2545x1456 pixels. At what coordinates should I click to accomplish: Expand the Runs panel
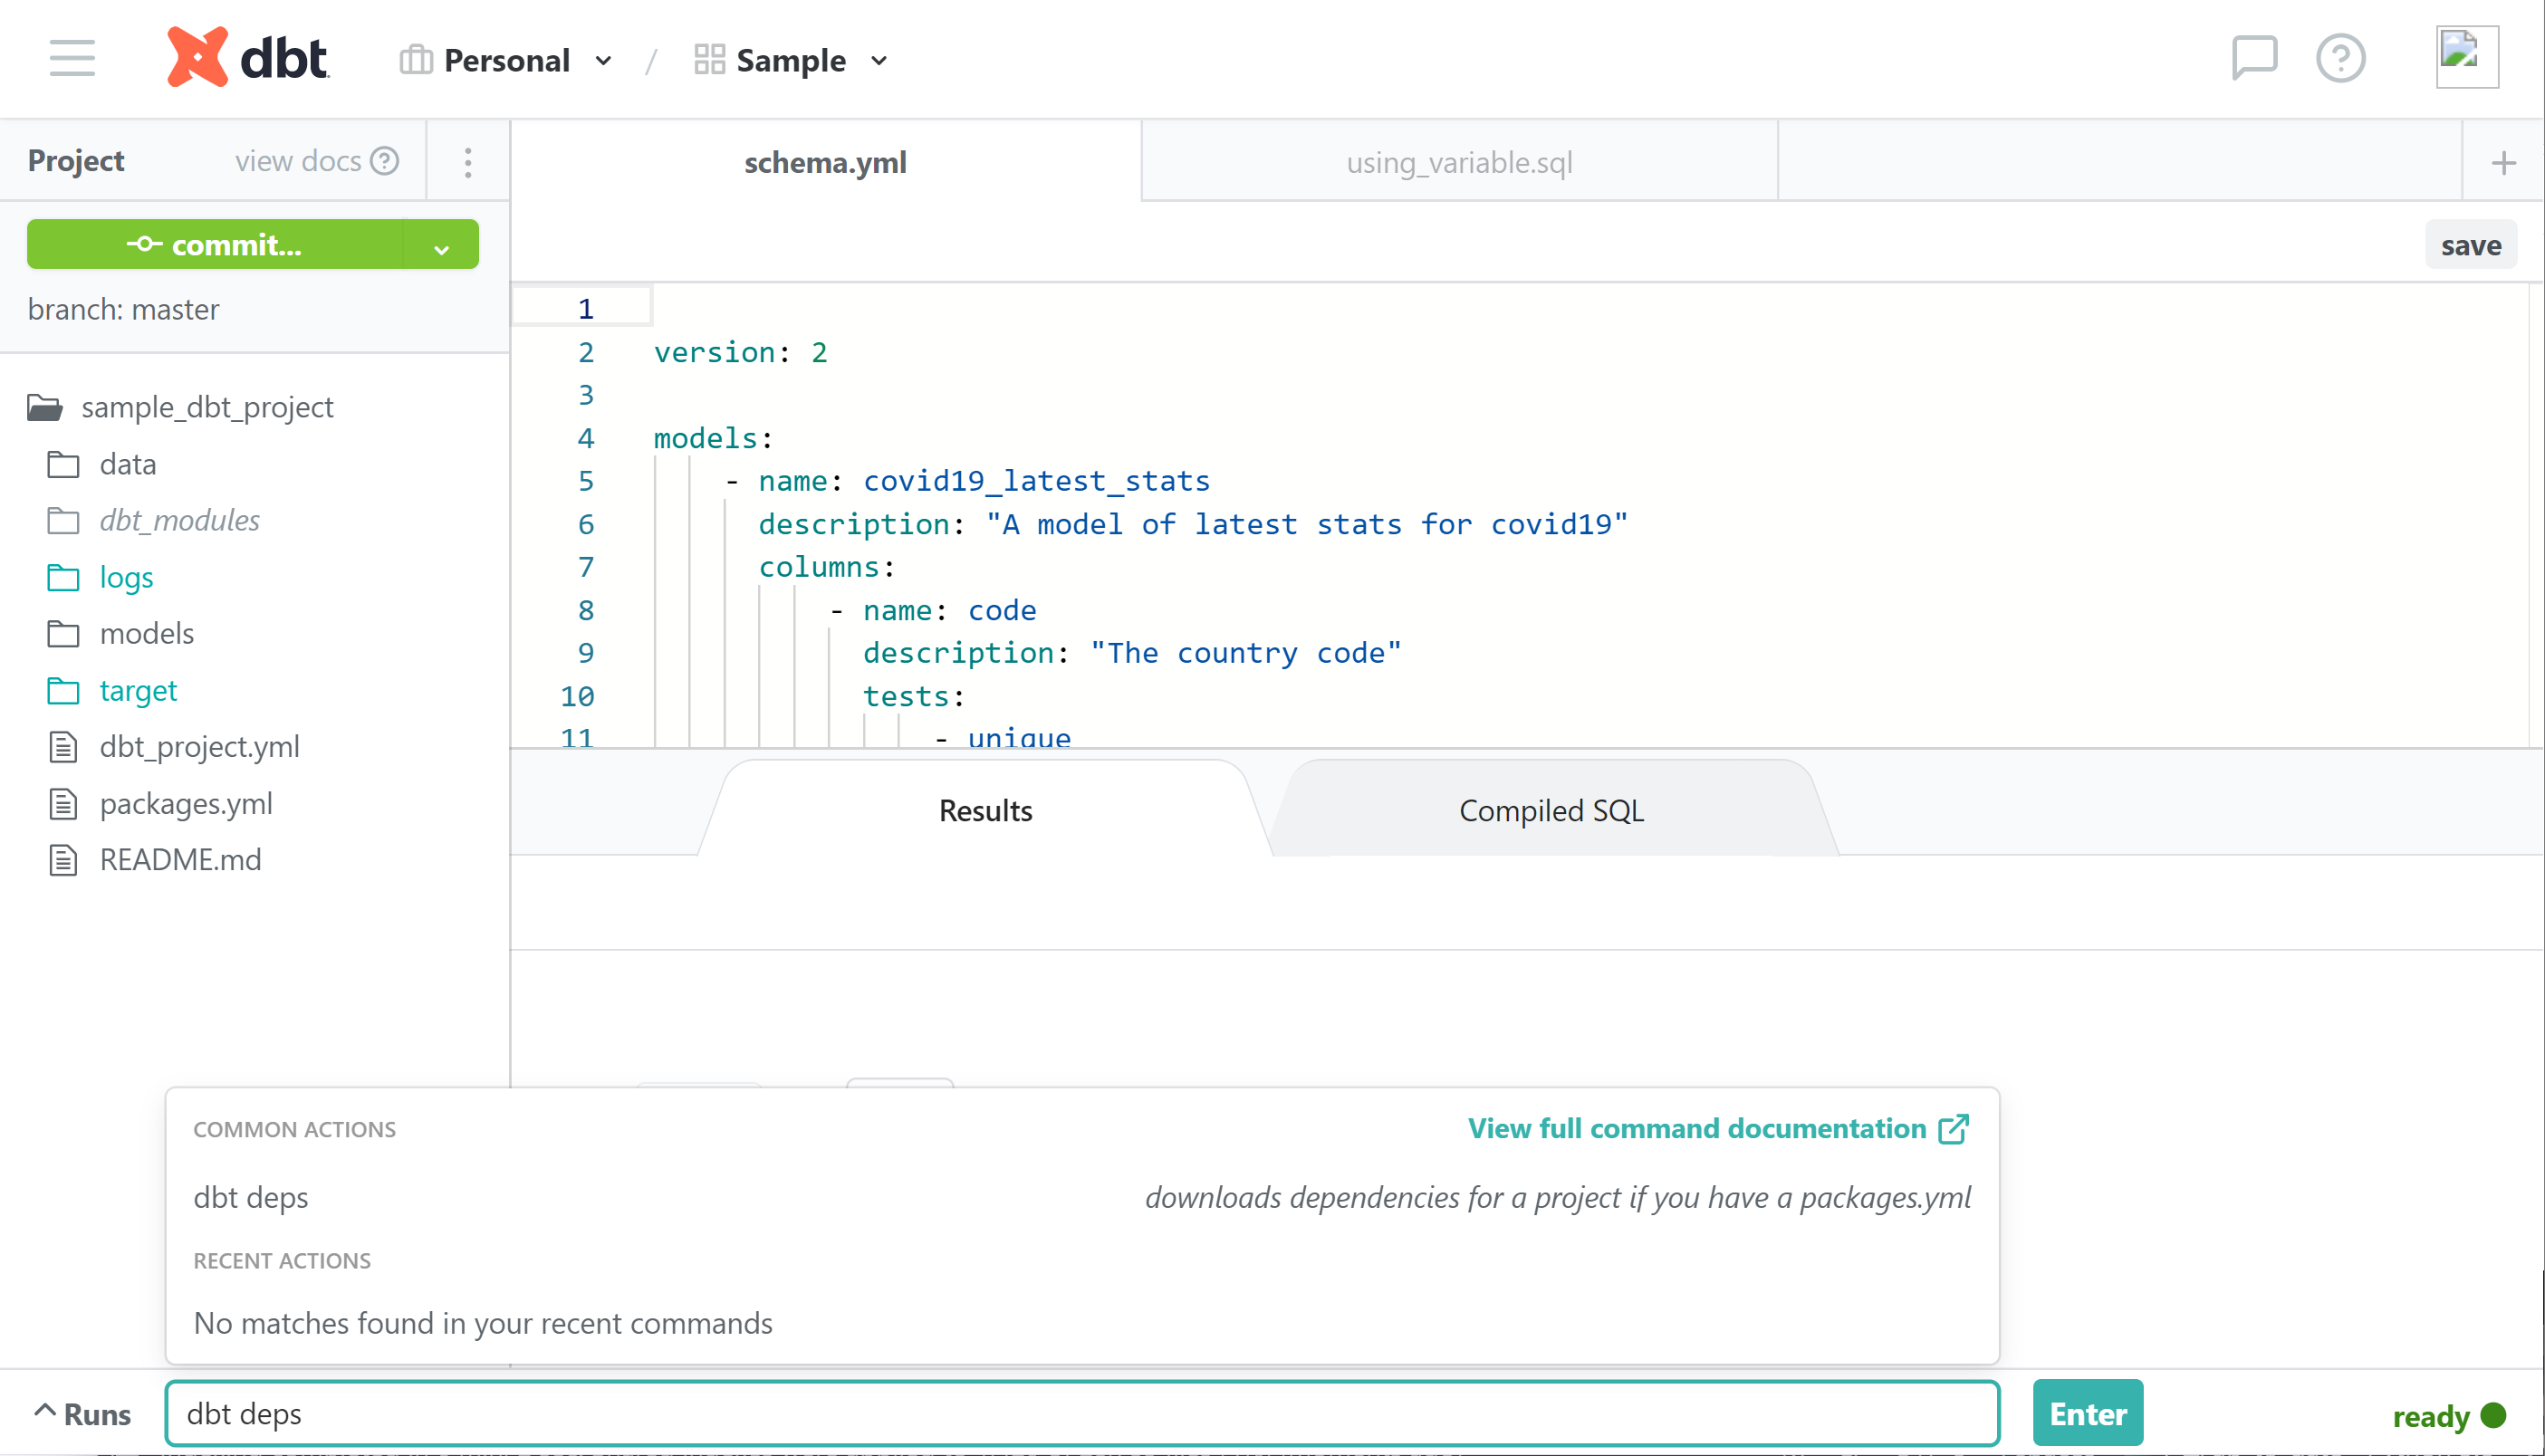click(82, 1414)
